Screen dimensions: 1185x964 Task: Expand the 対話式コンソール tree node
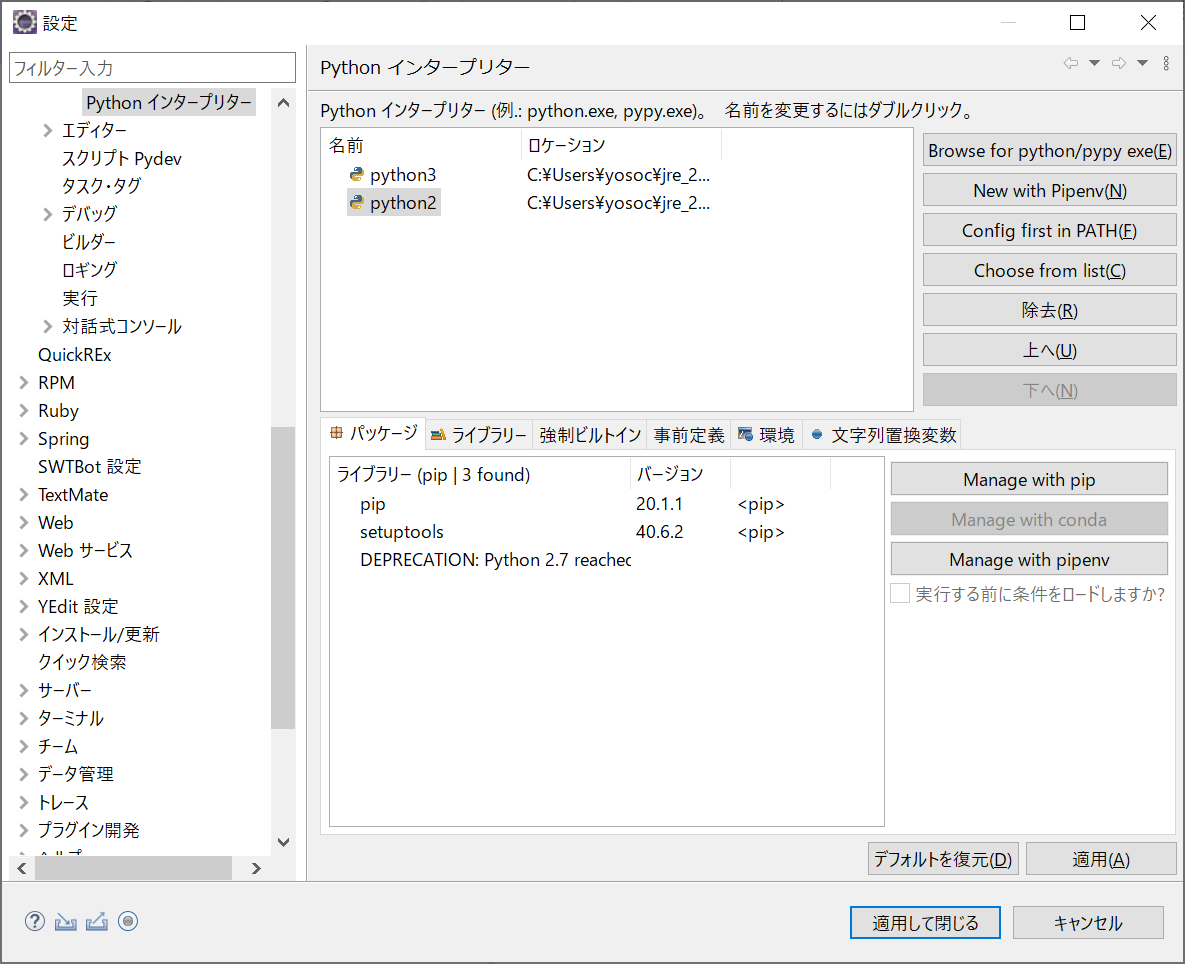pyautogui.click(x=48, y=326)
